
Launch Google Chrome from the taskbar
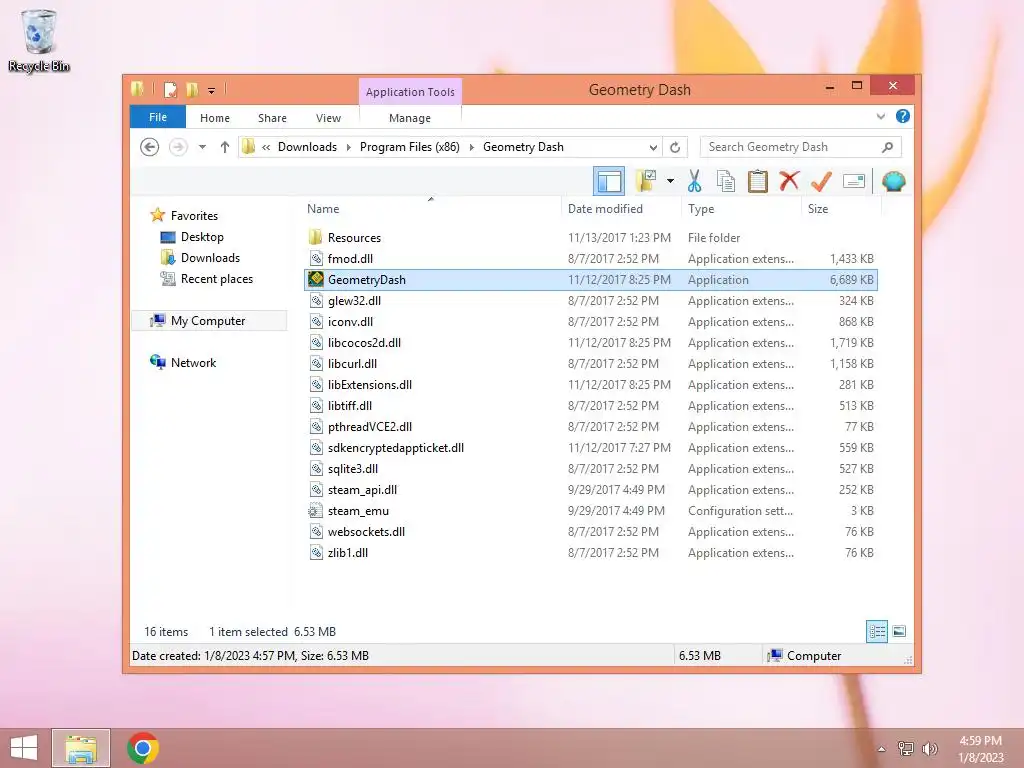143,748
